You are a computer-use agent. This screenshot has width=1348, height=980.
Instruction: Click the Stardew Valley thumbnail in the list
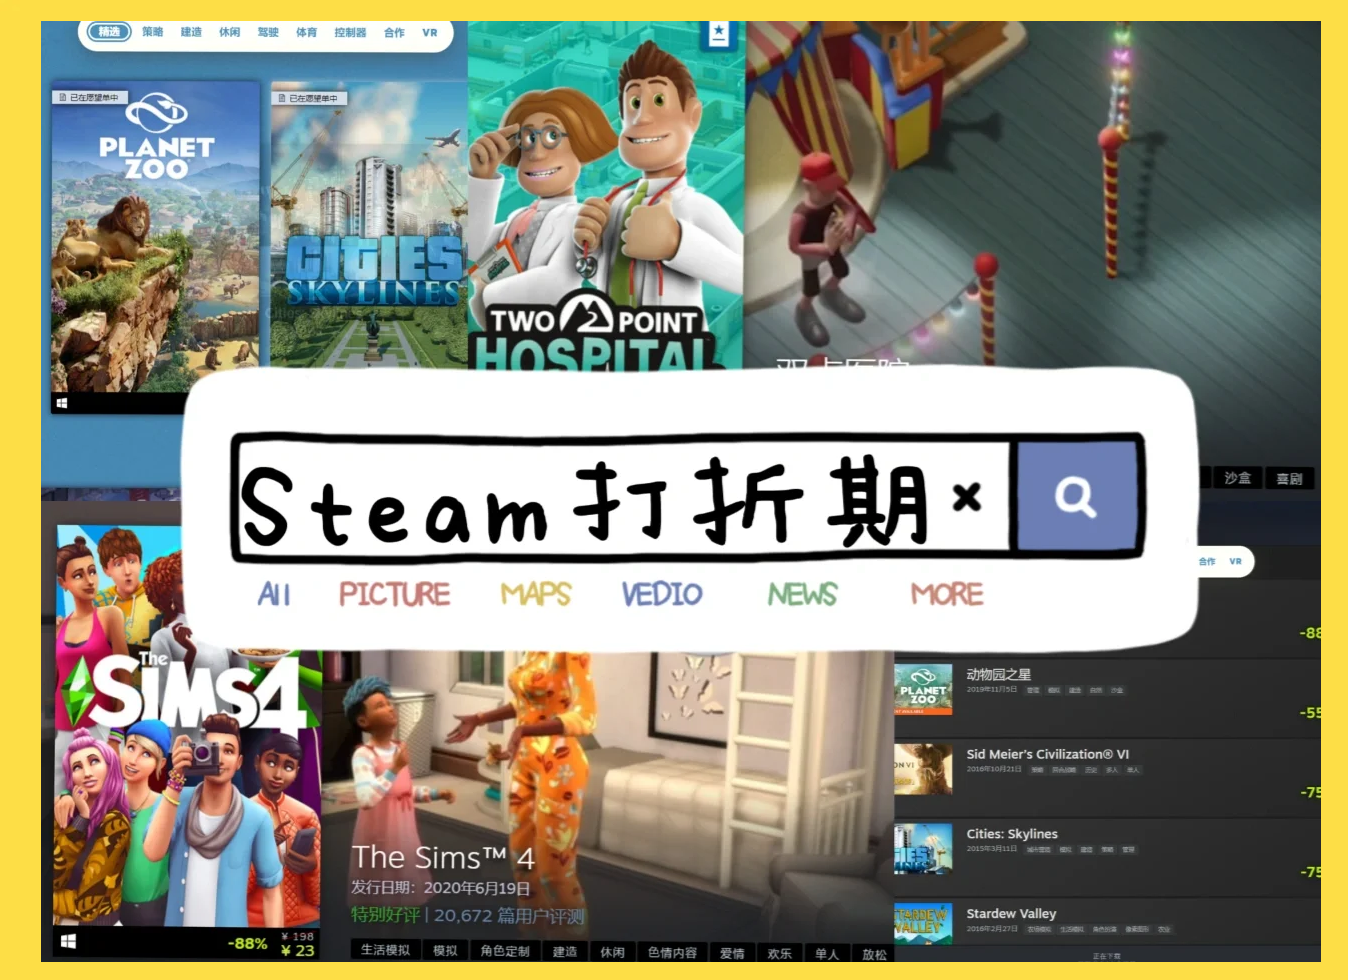click(x=921, y=923)
